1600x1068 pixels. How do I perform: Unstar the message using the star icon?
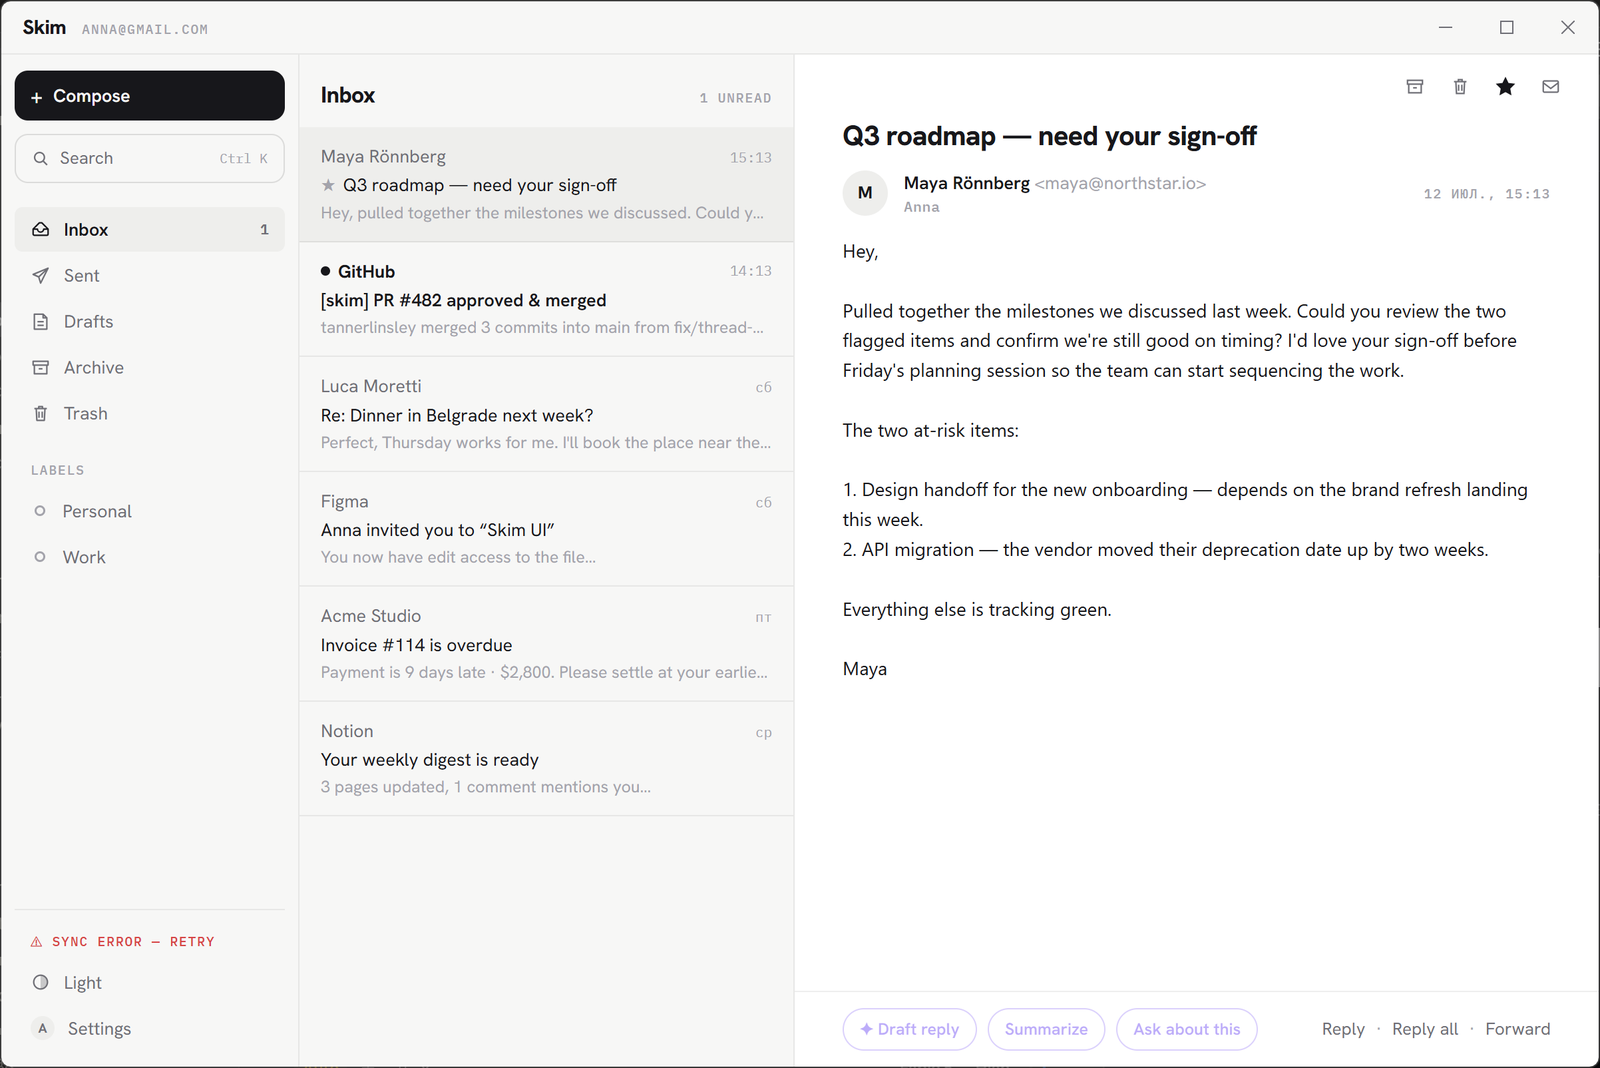point(1505,87)
